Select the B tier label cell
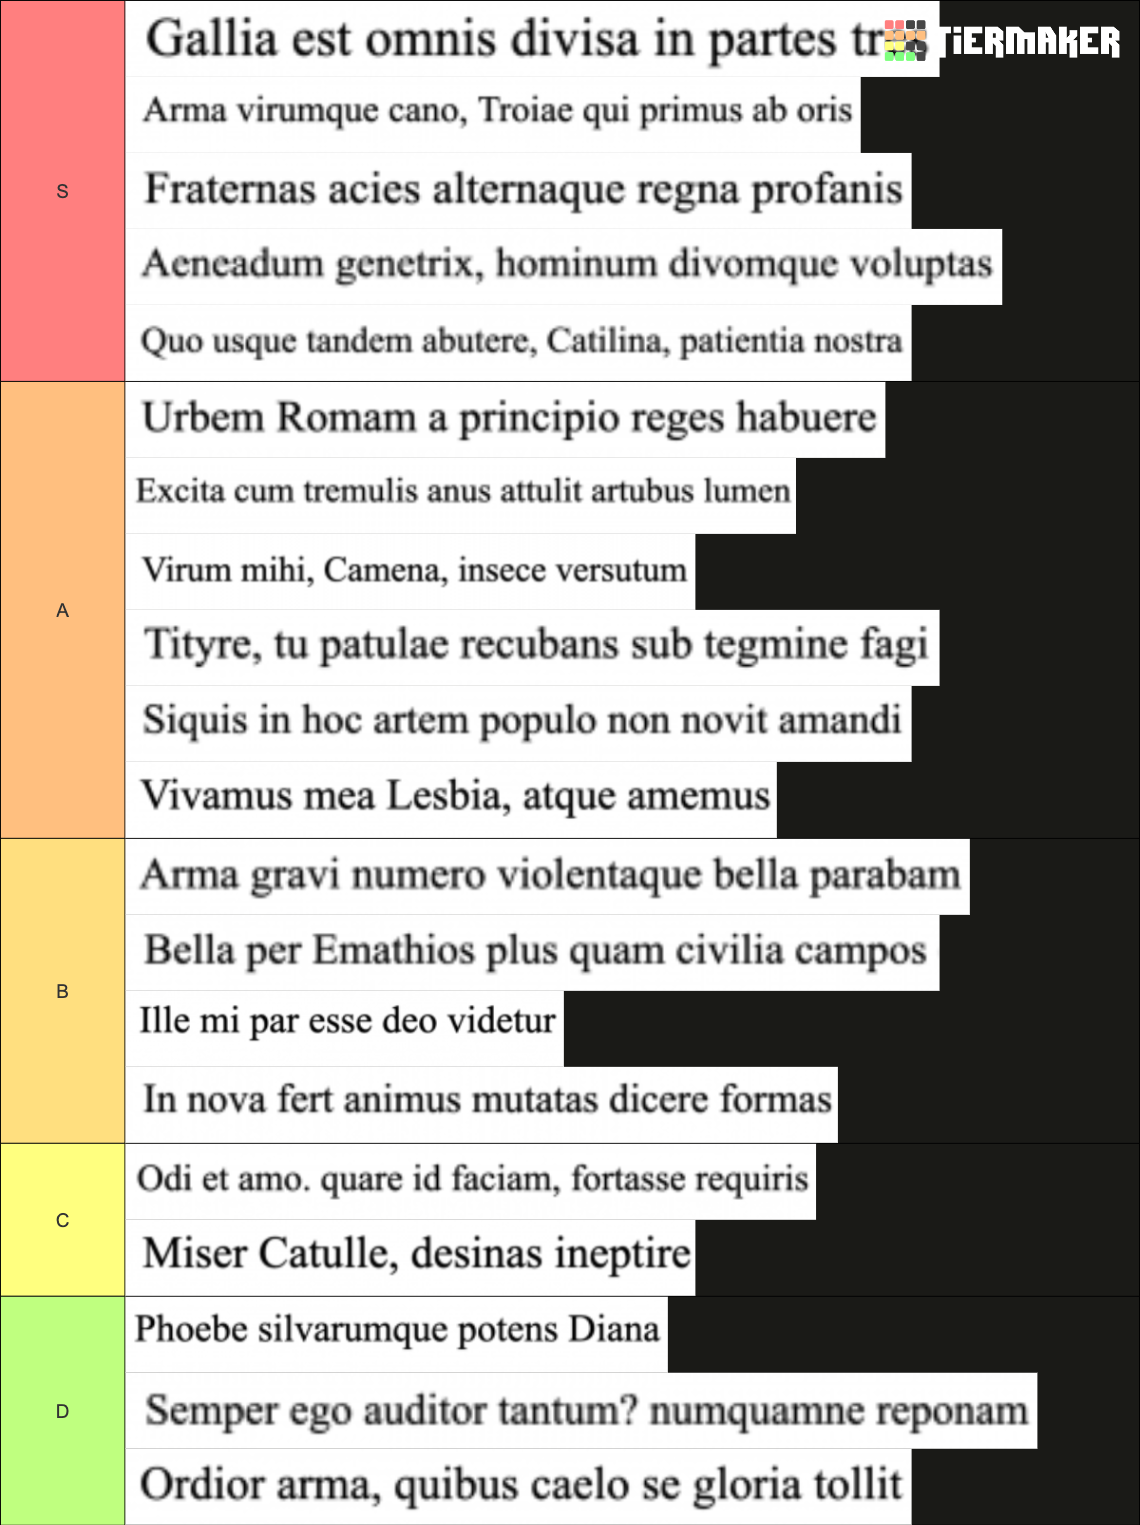This screenshot has width=1140, height=1525. 63,991
